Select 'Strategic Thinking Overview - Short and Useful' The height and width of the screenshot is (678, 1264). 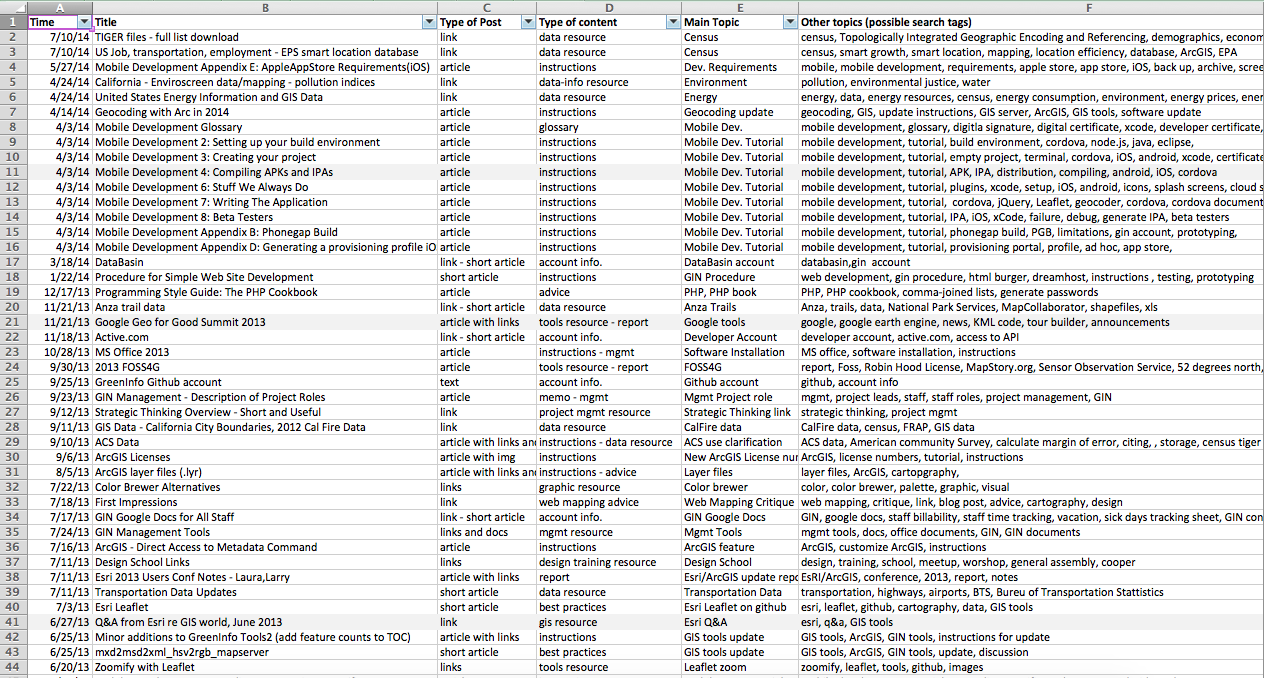pyautogui.click(x=265, y=412)
